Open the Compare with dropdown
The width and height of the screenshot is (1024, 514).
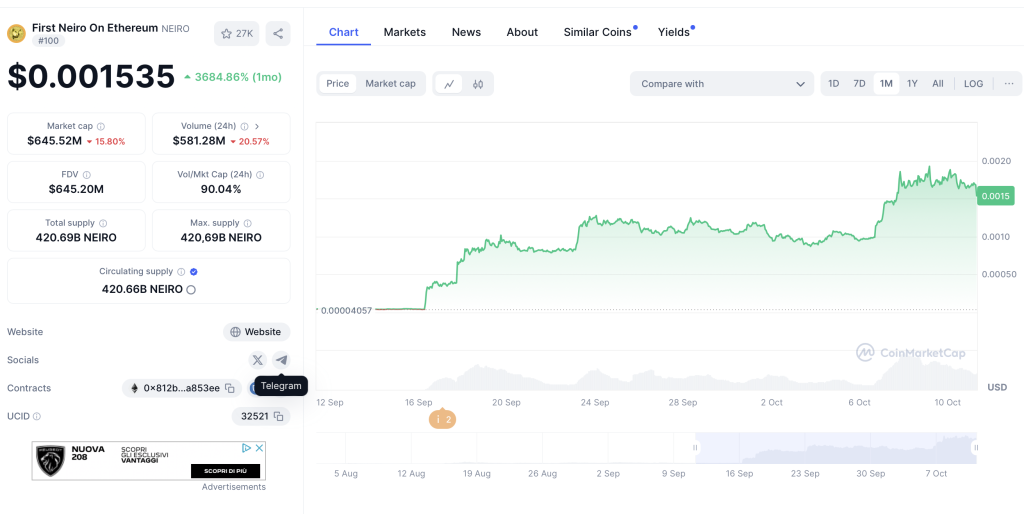tap(722, 84)
